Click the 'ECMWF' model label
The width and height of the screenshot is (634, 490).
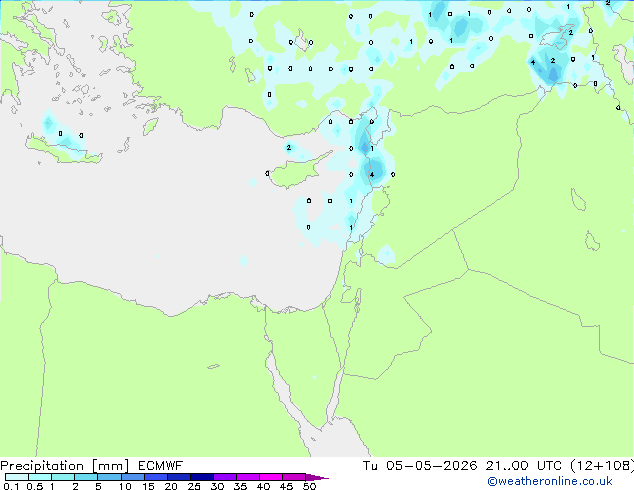click(161, 466)
